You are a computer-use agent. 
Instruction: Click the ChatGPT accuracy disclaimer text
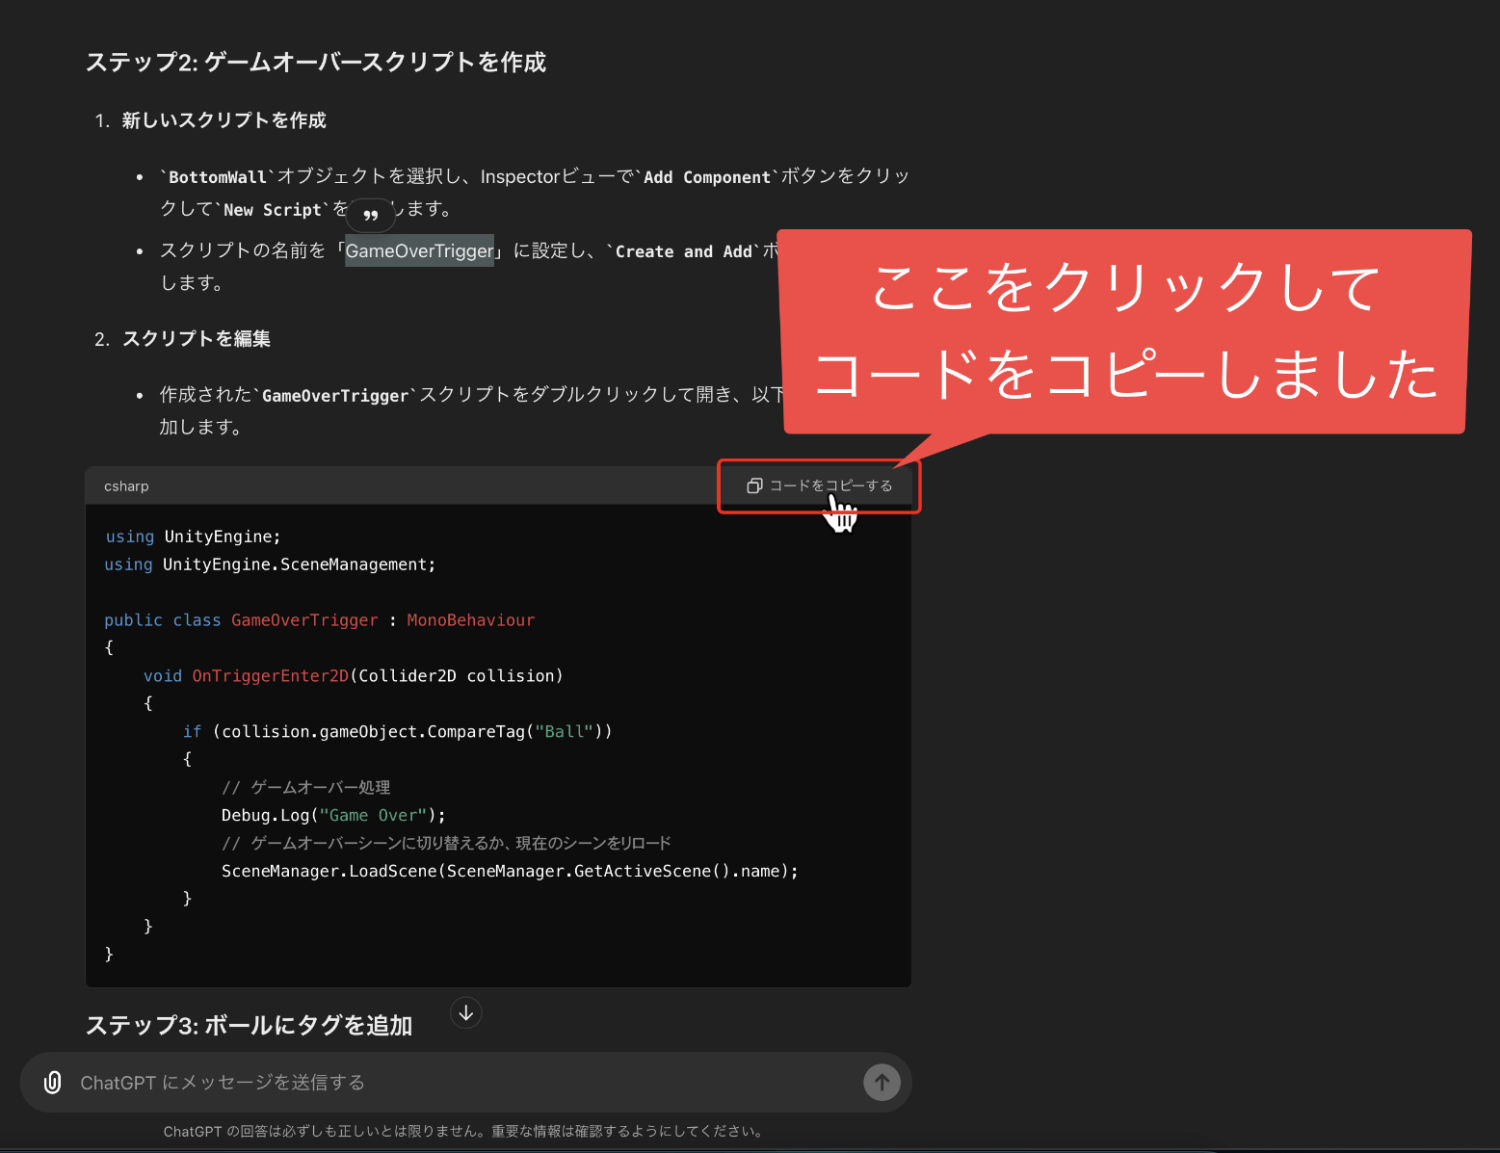pyautogui.click(x=465, y=1131)
